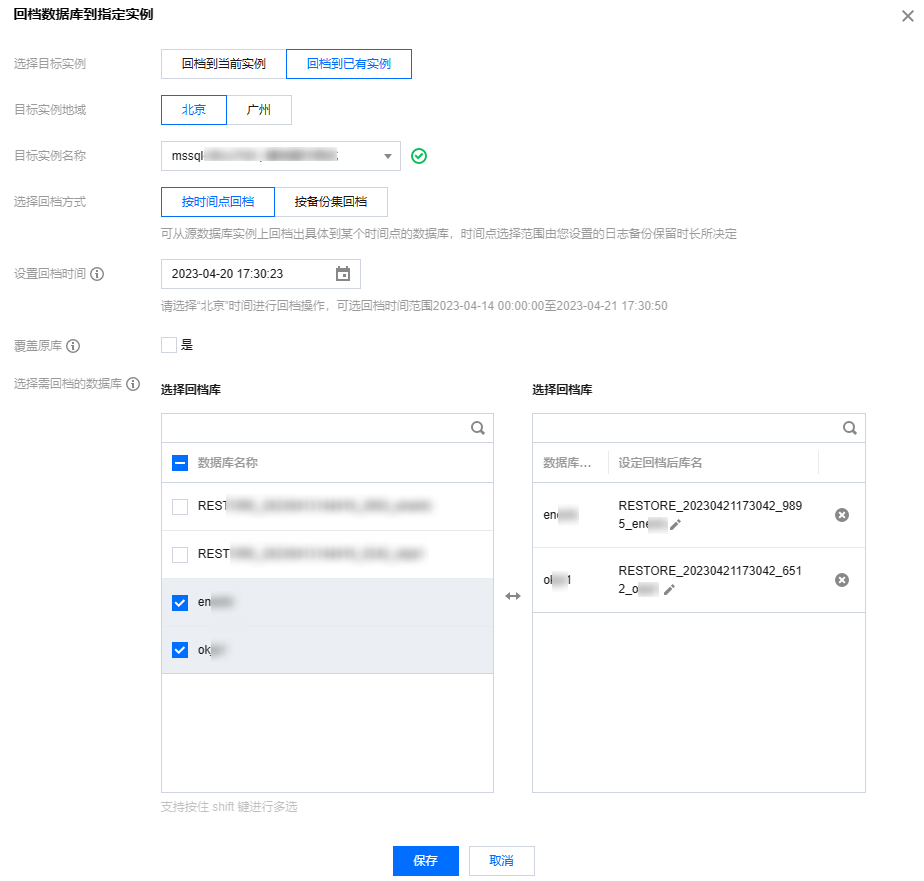Click info icon beside 覆盖原库

pyautogui.click(x=73, y=346)
